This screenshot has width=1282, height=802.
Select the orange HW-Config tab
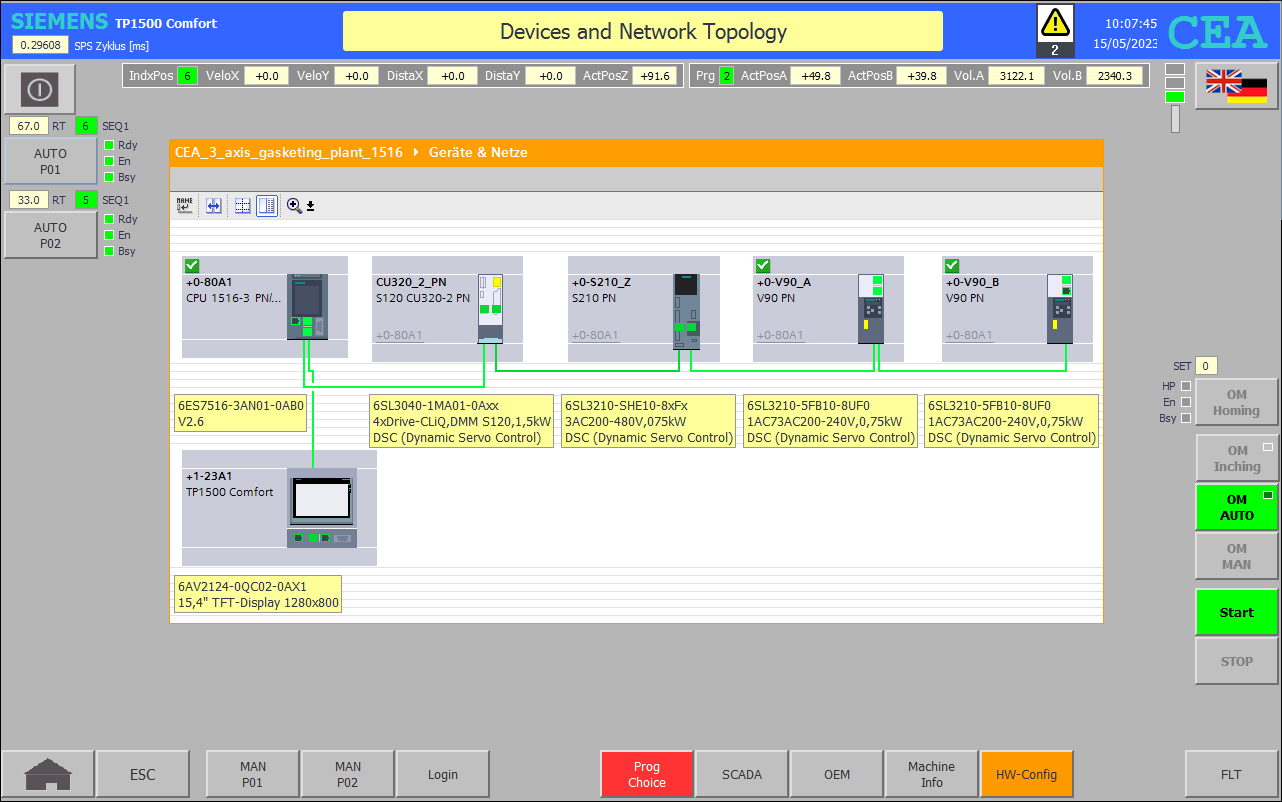click(1026, 774)
